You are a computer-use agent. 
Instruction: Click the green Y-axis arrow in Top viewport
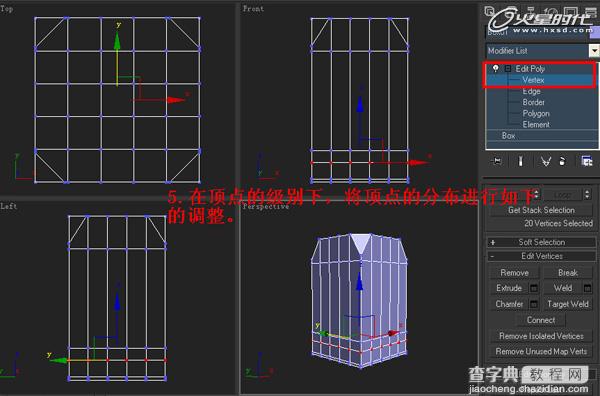pos(117,40)
